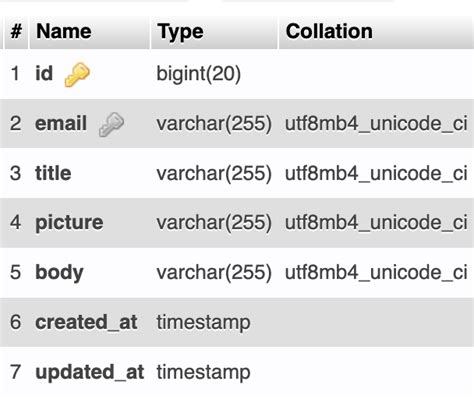Screen dimensions: 474x399
Task: Click the bigint(20) type cell
Action: pos(199,74)
